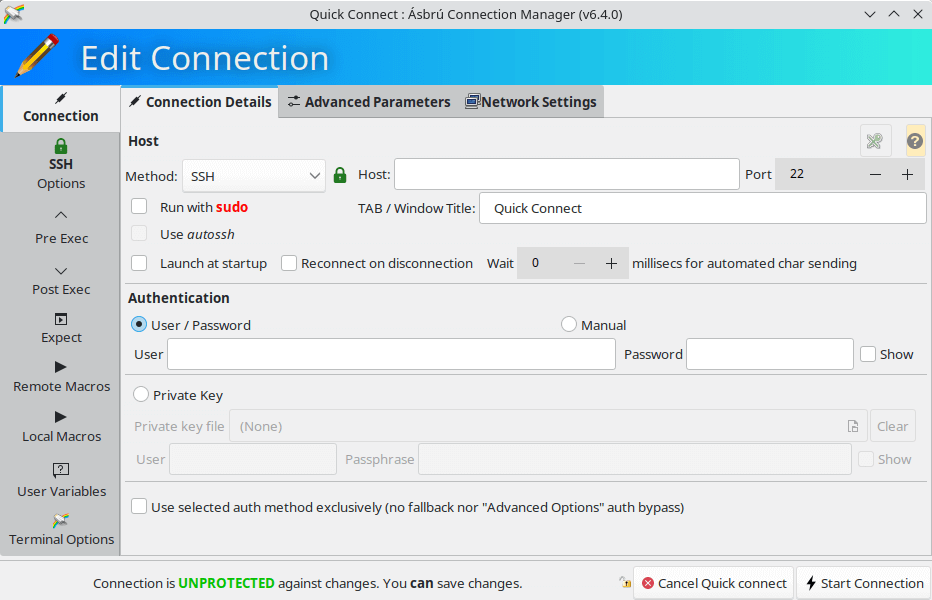Click the Private key file chooser
The width and height of the screenshot is (932, 600).
point(548,426)
